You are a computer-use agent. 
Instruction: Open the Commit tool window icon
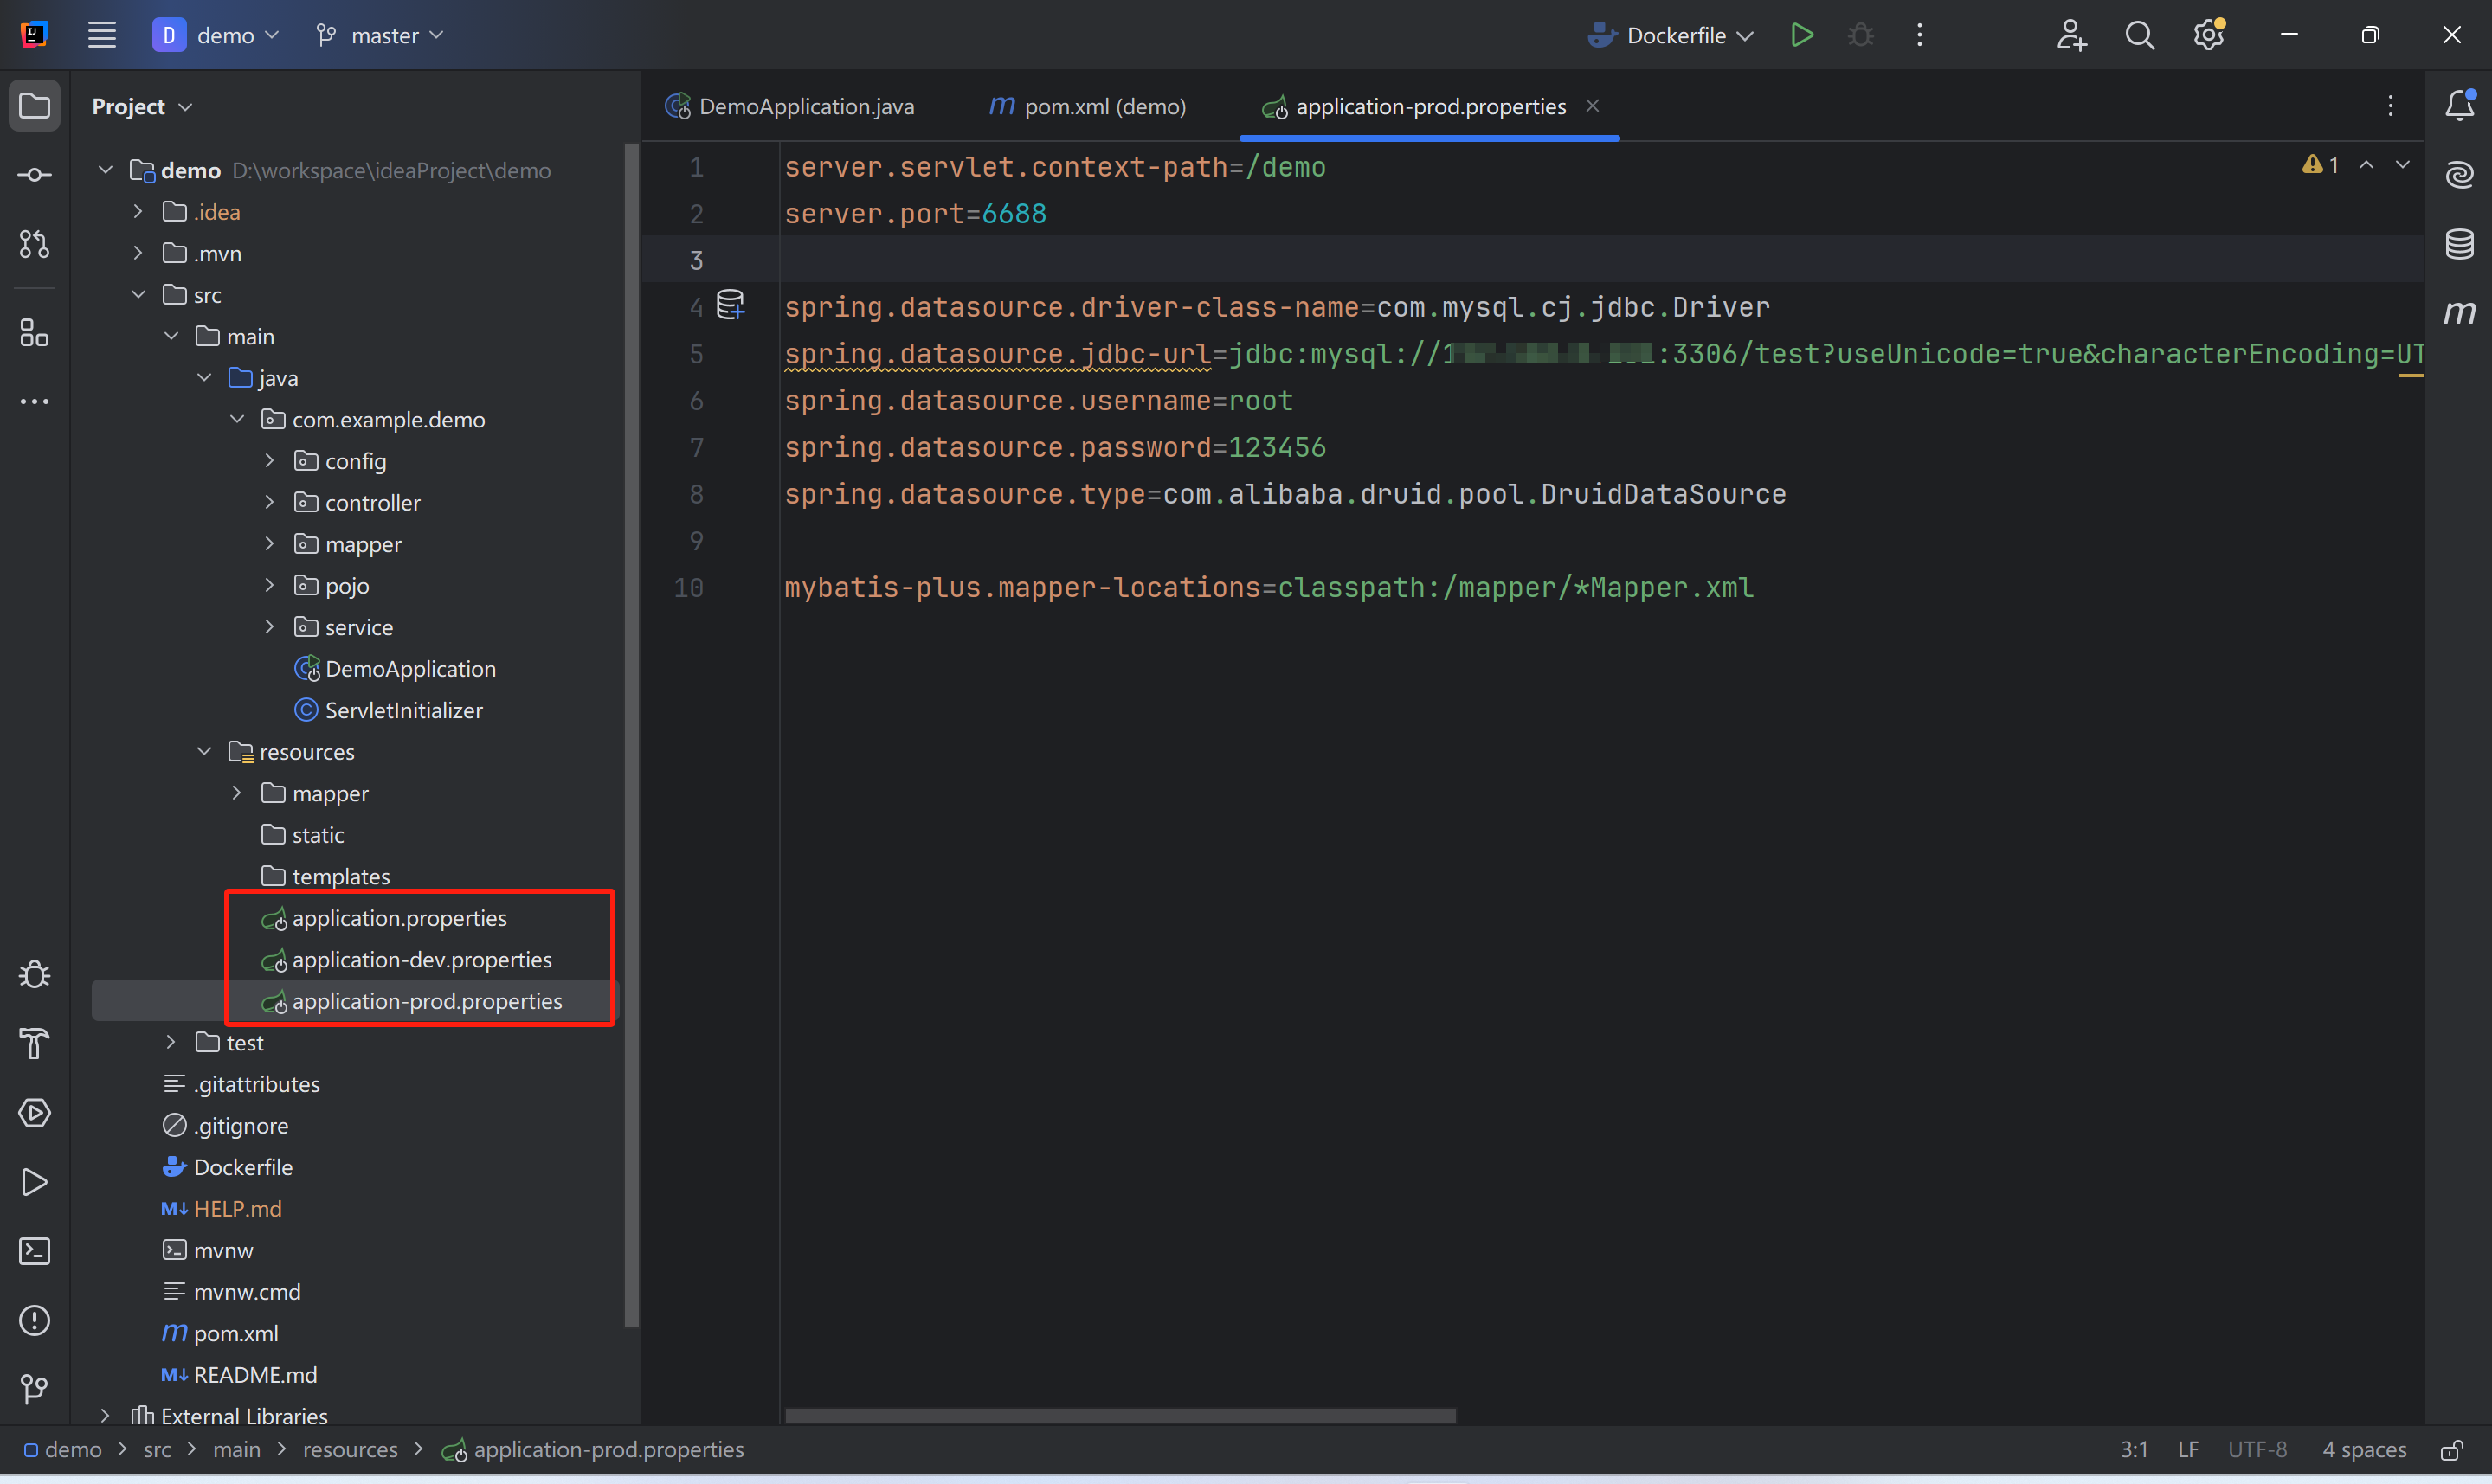(34, 175)
